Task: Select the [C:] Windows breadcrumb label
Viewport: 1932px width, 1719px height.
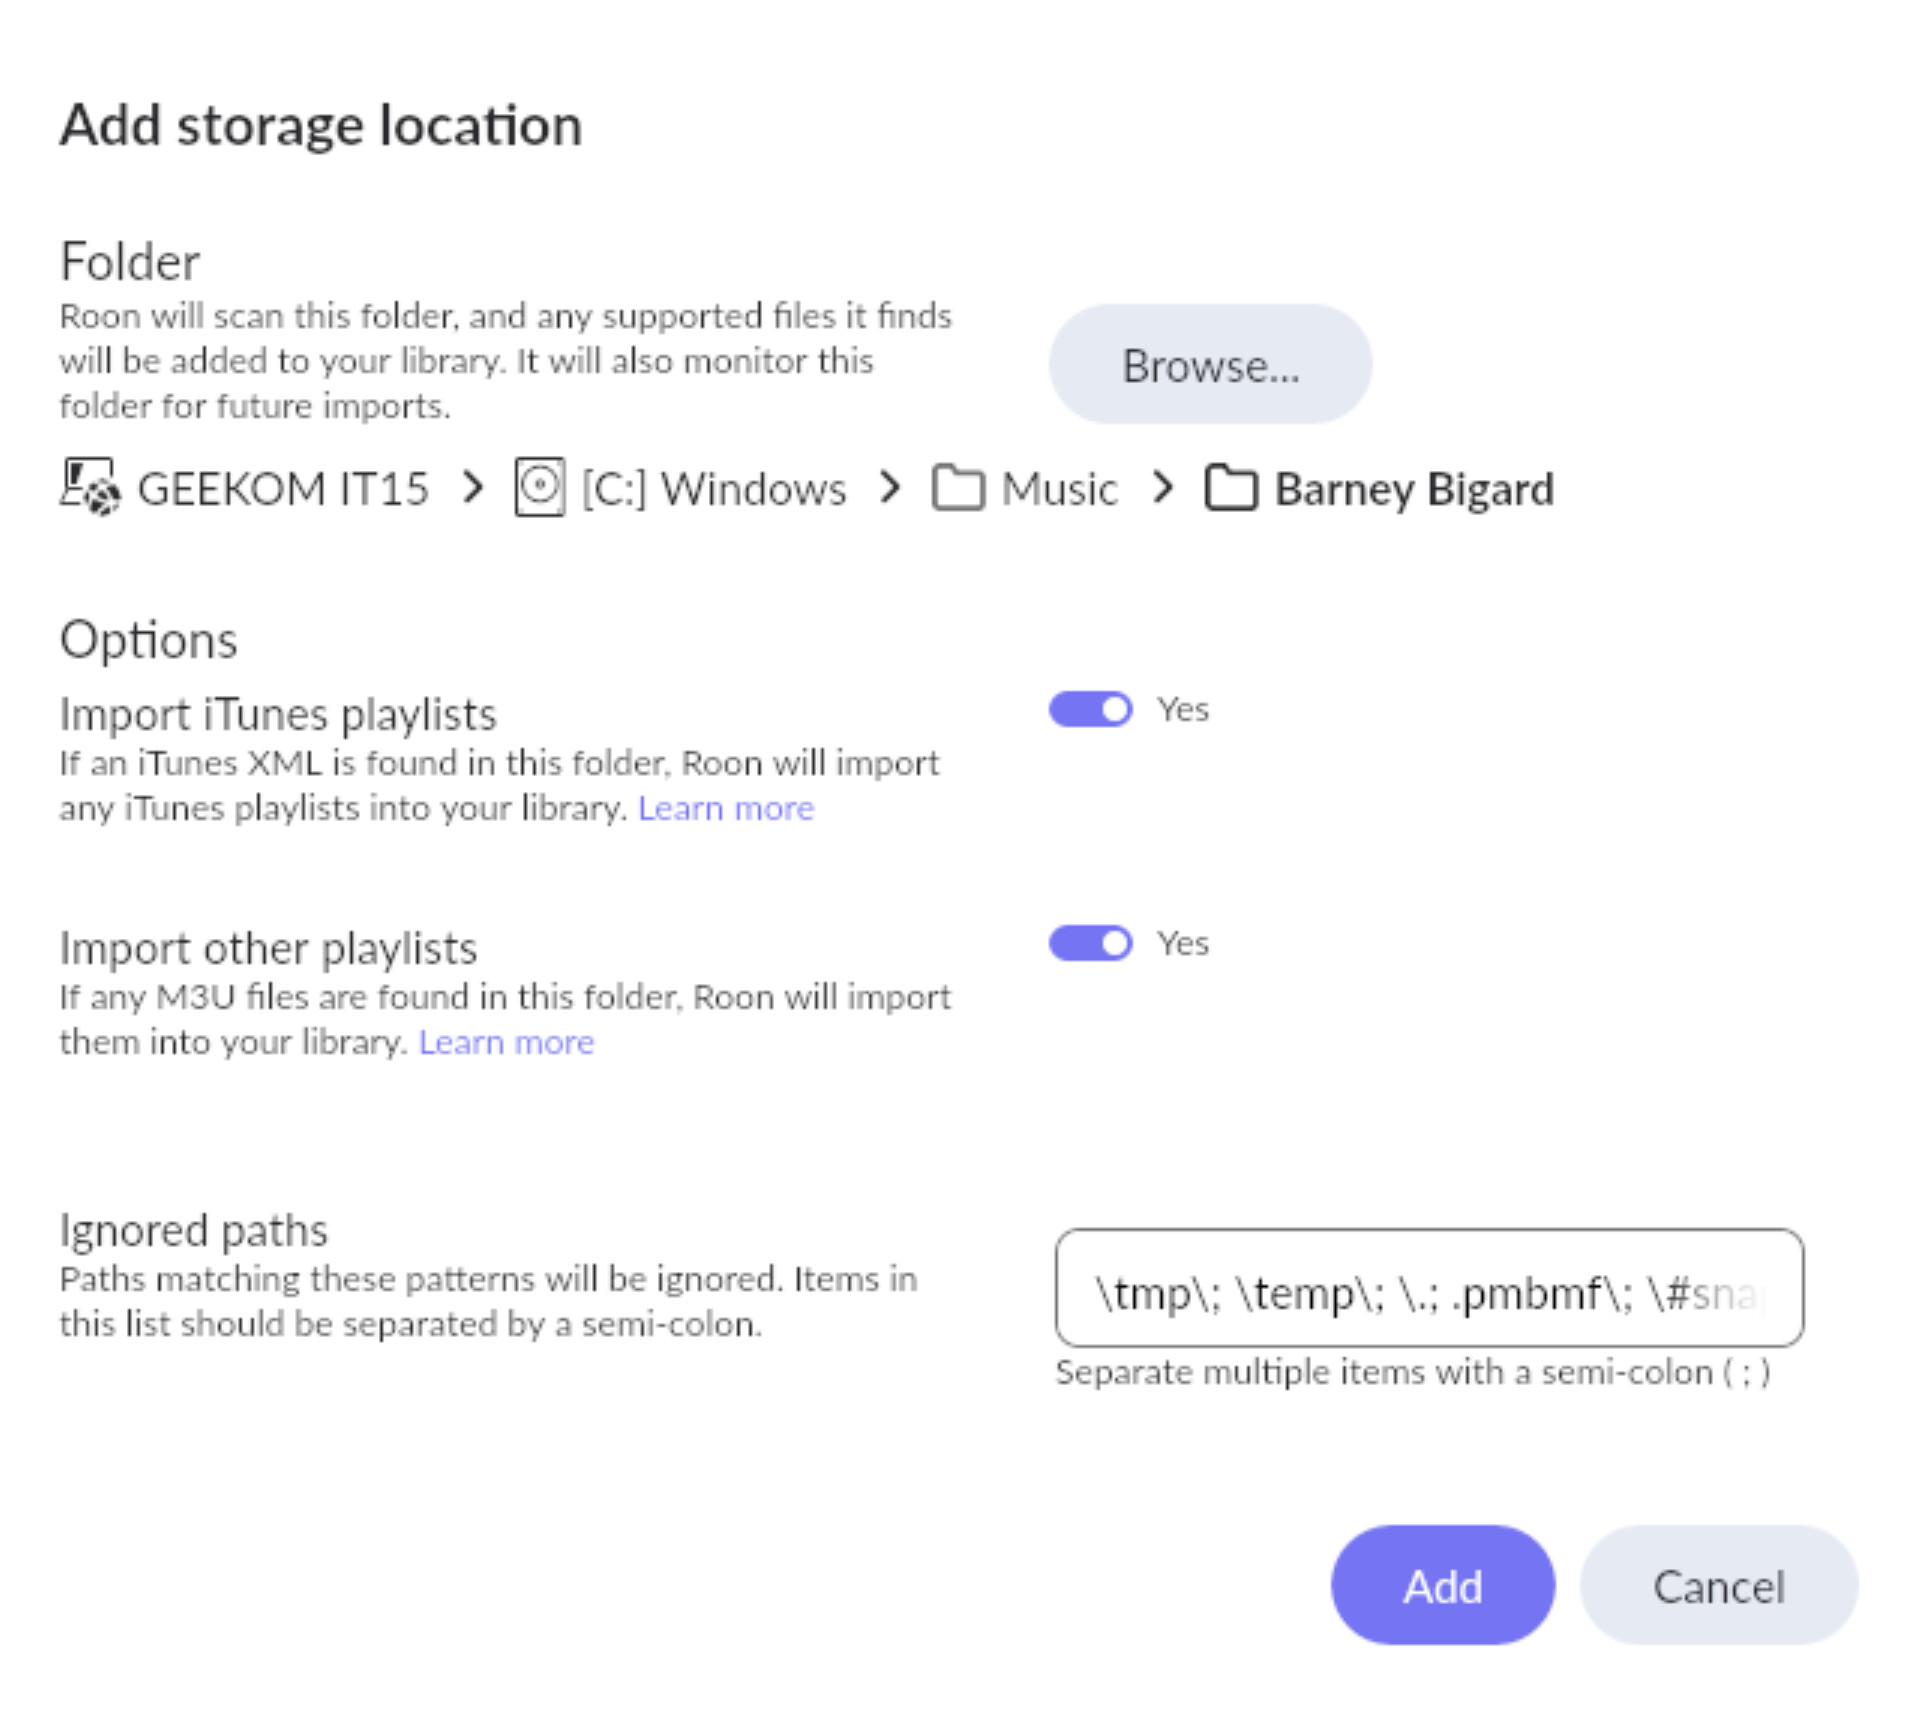Action: tap(714, 489)
